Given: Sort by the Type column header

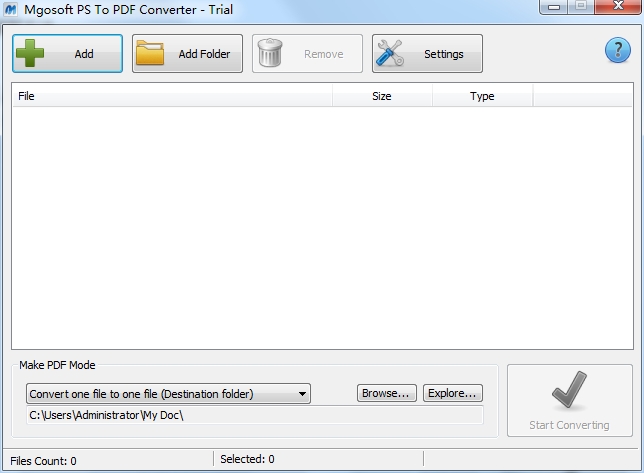Looking at the screenshot, I should pyautogui.click(x=482, y=96).
